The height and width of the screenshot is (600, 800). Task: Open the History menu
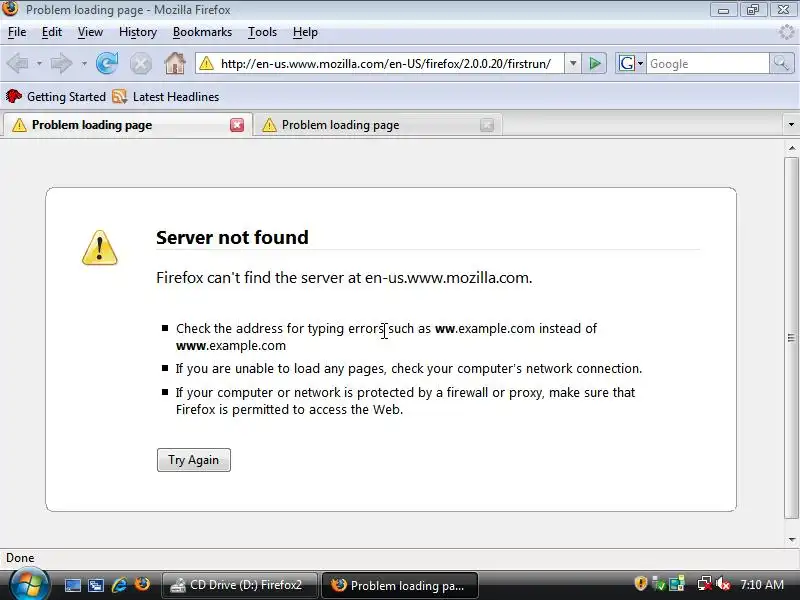click(x=138, y=32)
